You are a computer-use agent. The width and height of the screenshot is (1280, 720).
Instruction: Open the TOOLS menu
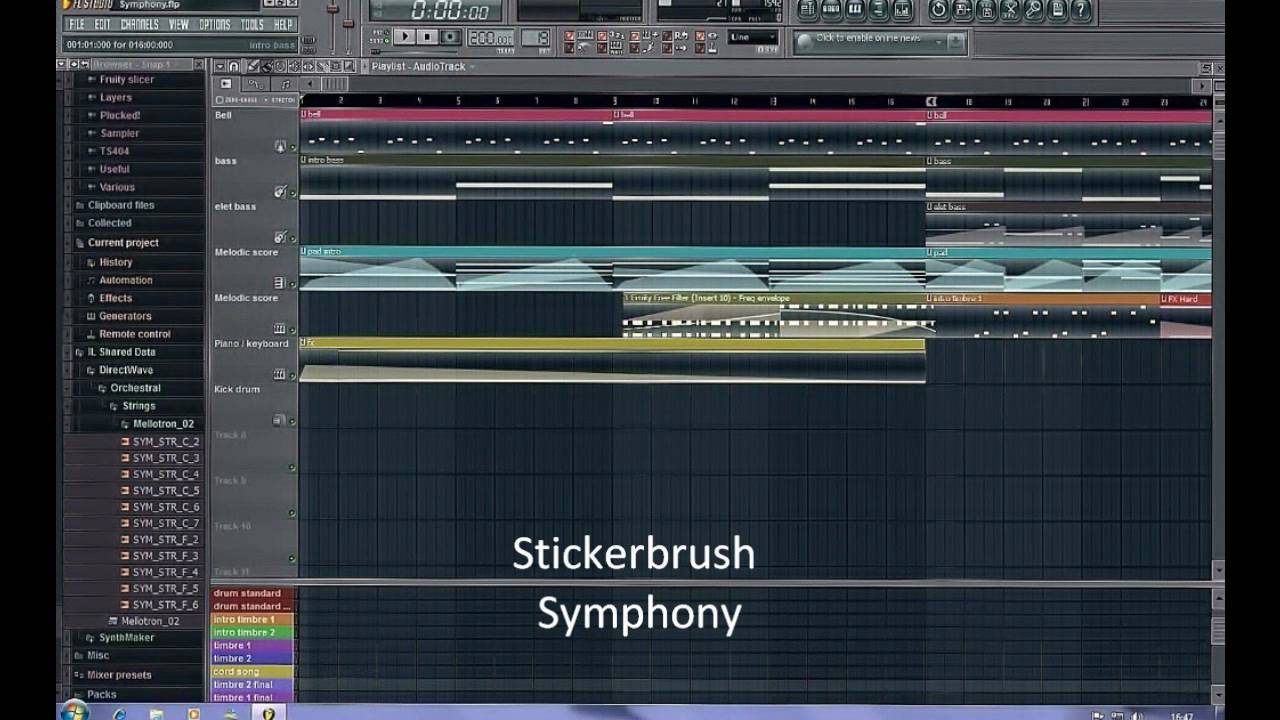[252, 24]
